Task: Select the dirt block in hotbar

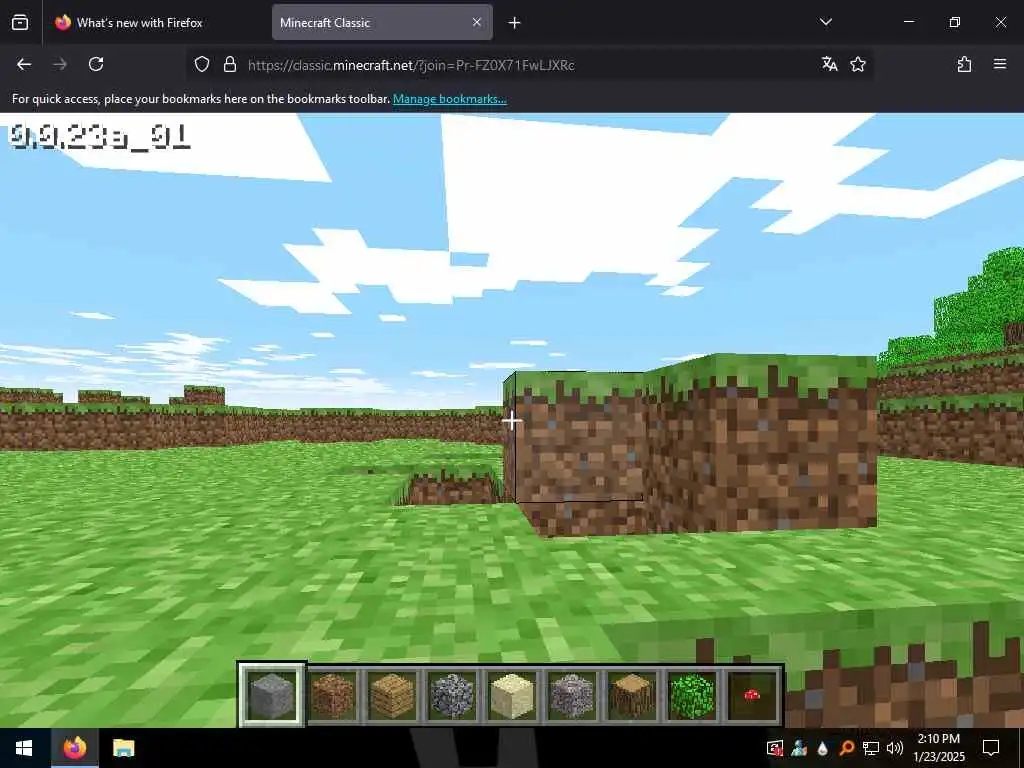Action: (x=332, y=696)
